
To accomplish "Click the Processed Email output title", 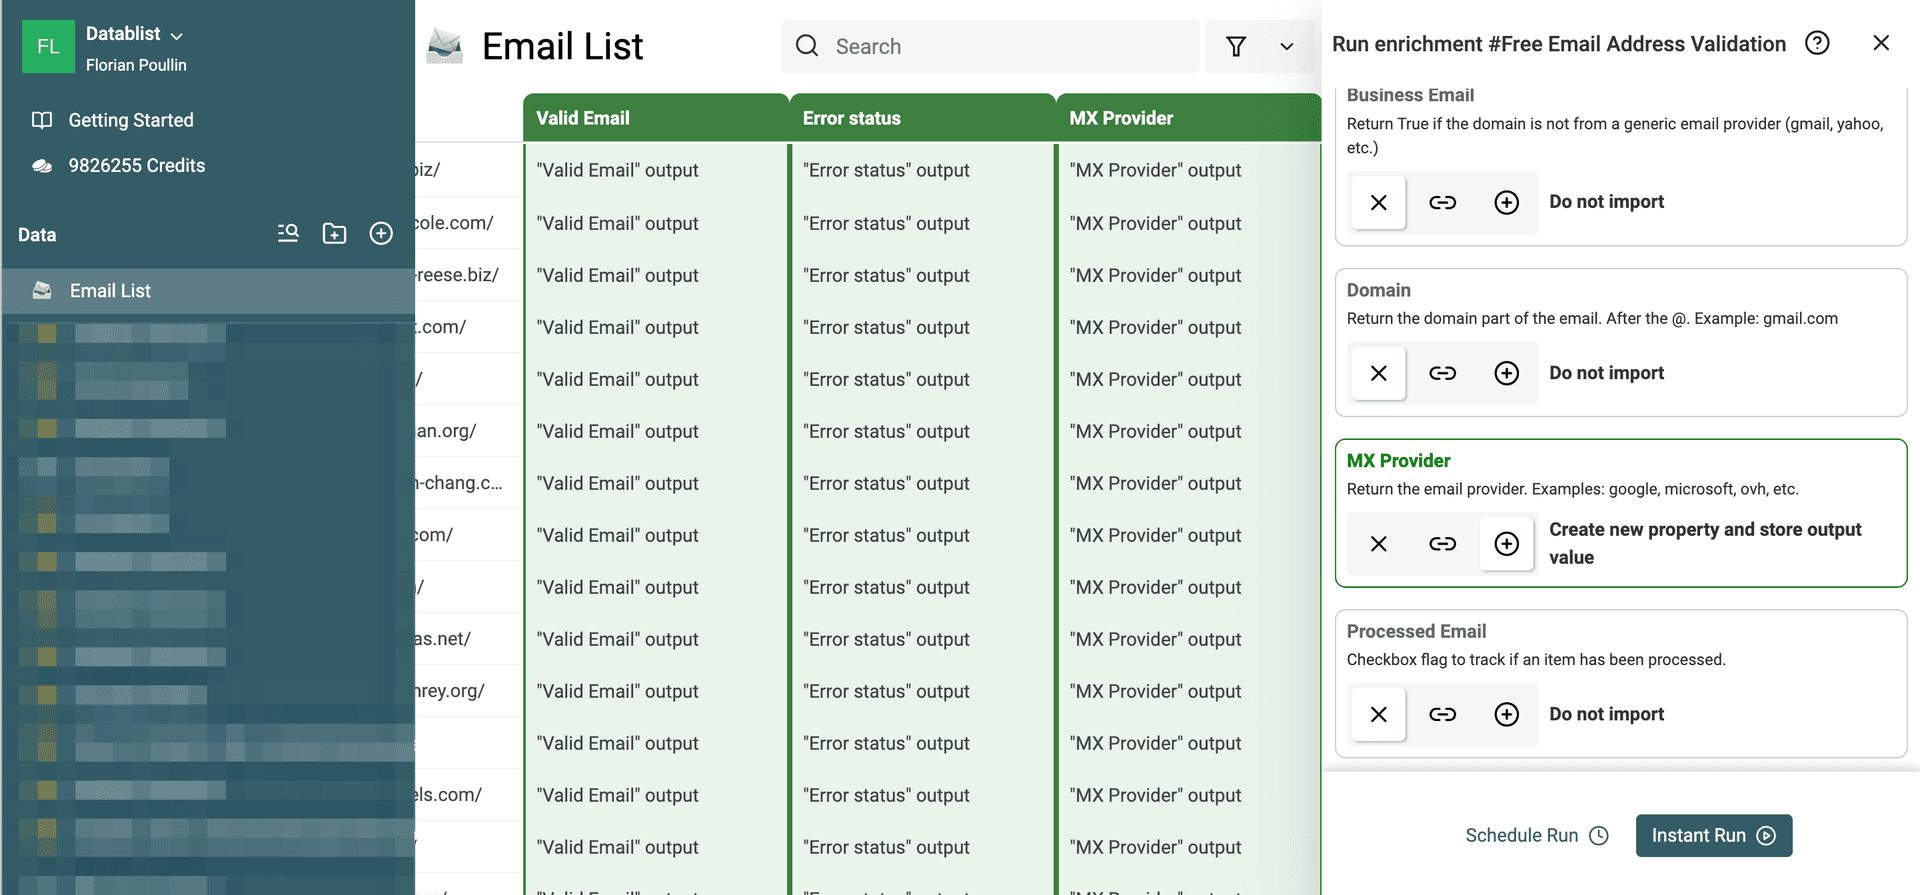I will point(1416,631).
